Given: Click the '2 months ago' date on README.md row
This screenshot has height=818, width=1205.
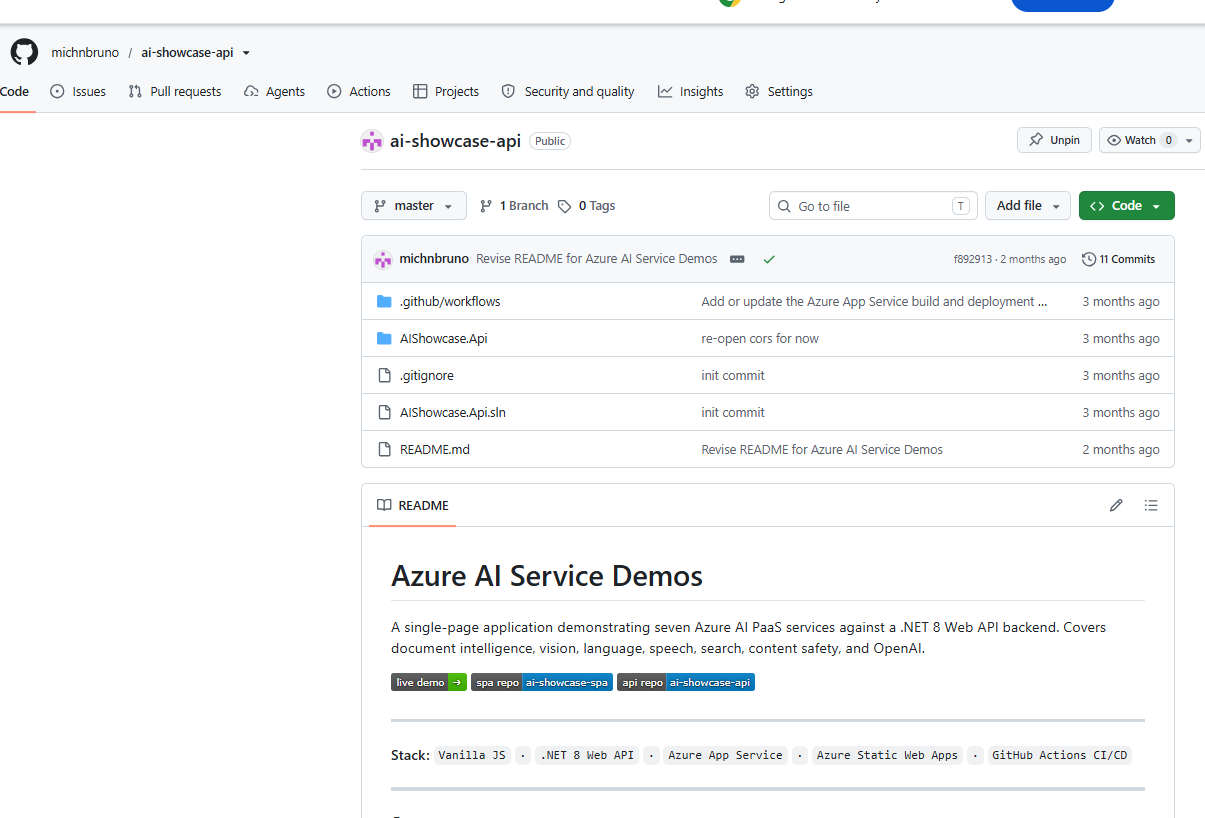Looking at the screenshot, I should pyautogui.click(x=1121, y=449).
